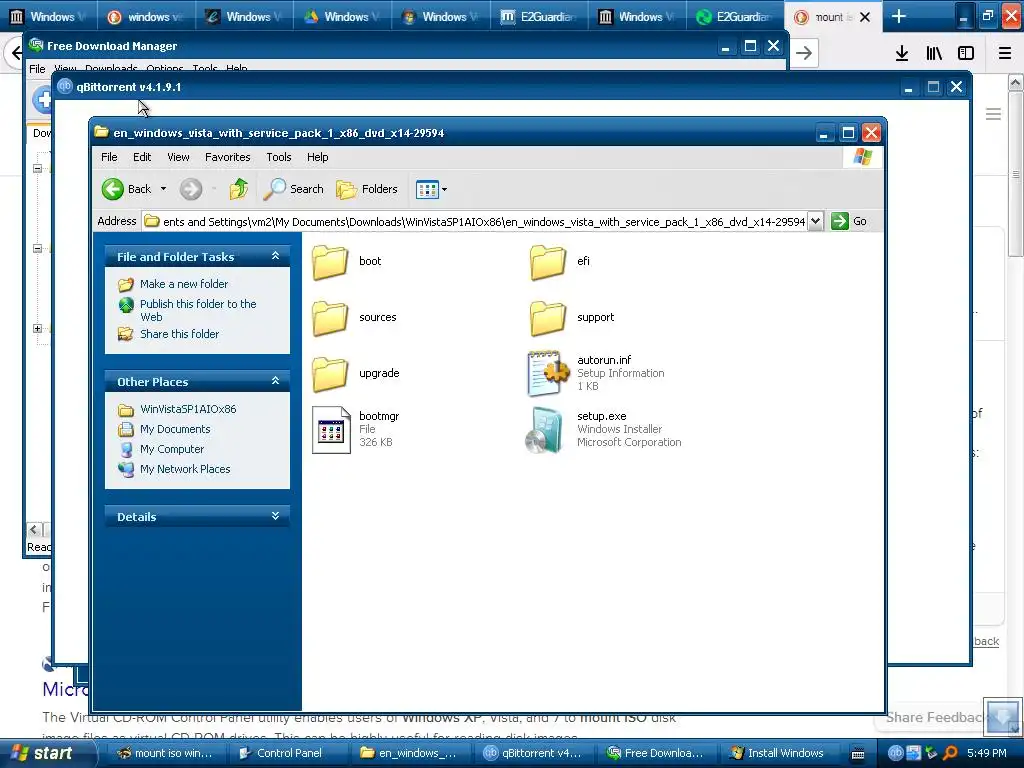The width and height of the screenshot is (1024, 768).
Task: Click the browser page vertical scrollbar
Action: pyautogui.click(x=1016, y=173)
